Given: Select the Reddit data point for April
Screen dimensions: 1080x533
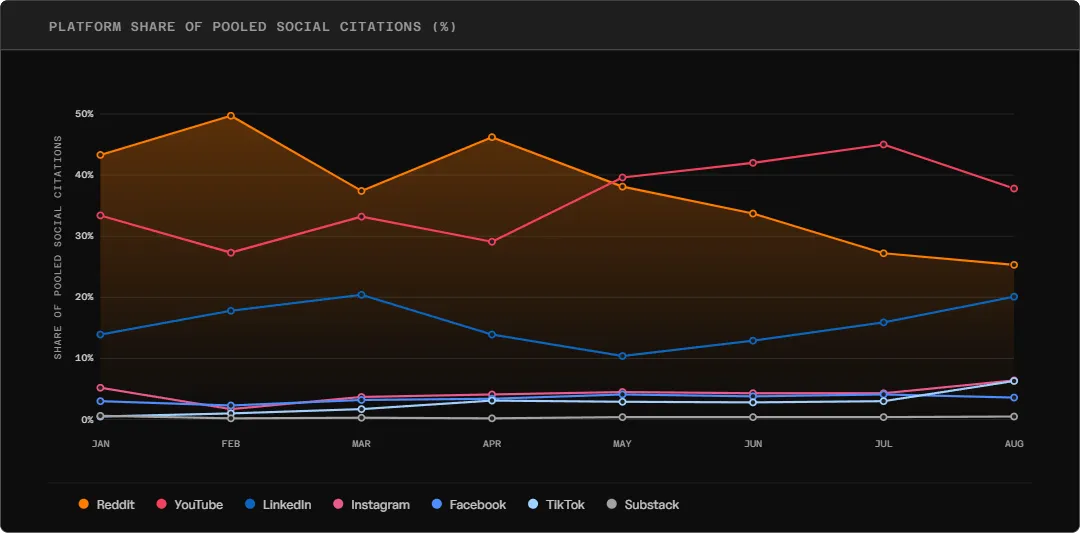Looking at the screenshot, I should 492,137.
